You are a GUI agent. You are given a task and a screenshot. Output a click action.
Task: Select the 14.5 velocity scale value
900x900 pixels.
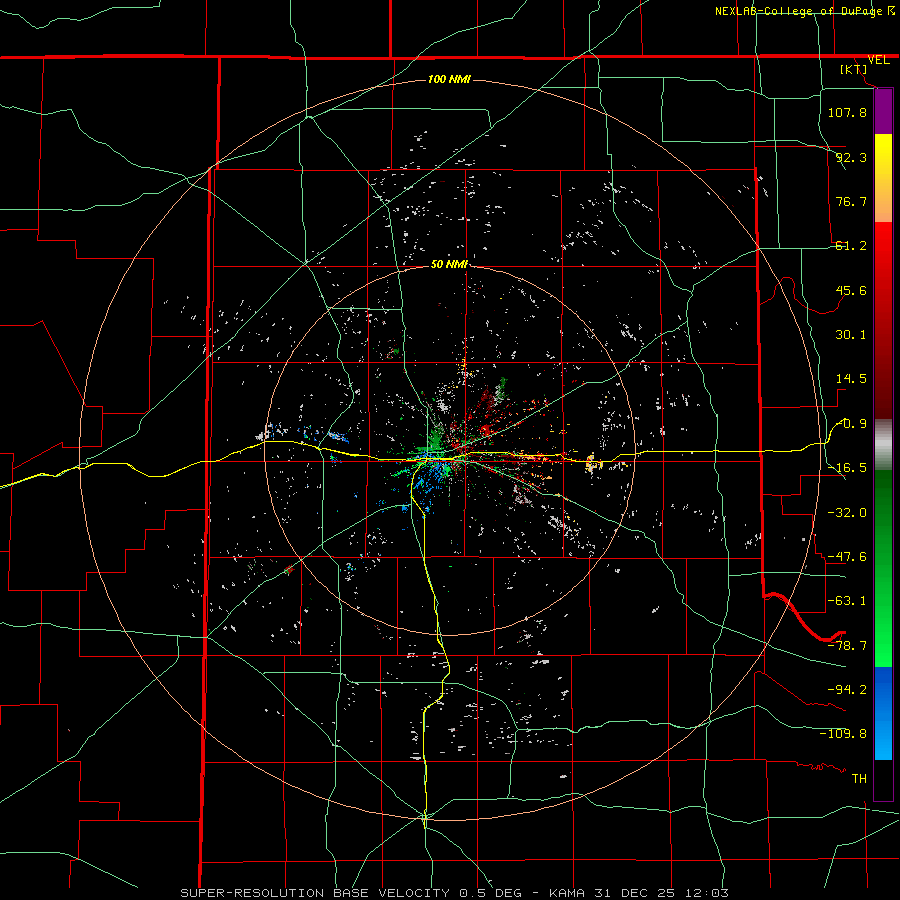[851, 379]
